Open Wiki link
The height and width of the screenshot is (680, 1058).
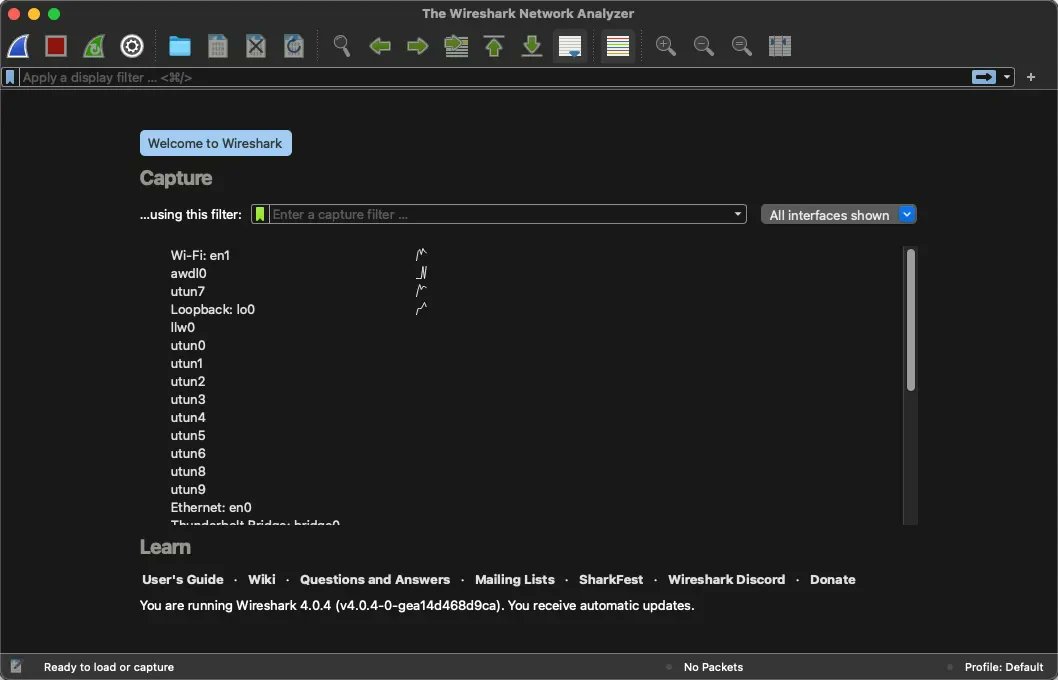tap(262, 579)
